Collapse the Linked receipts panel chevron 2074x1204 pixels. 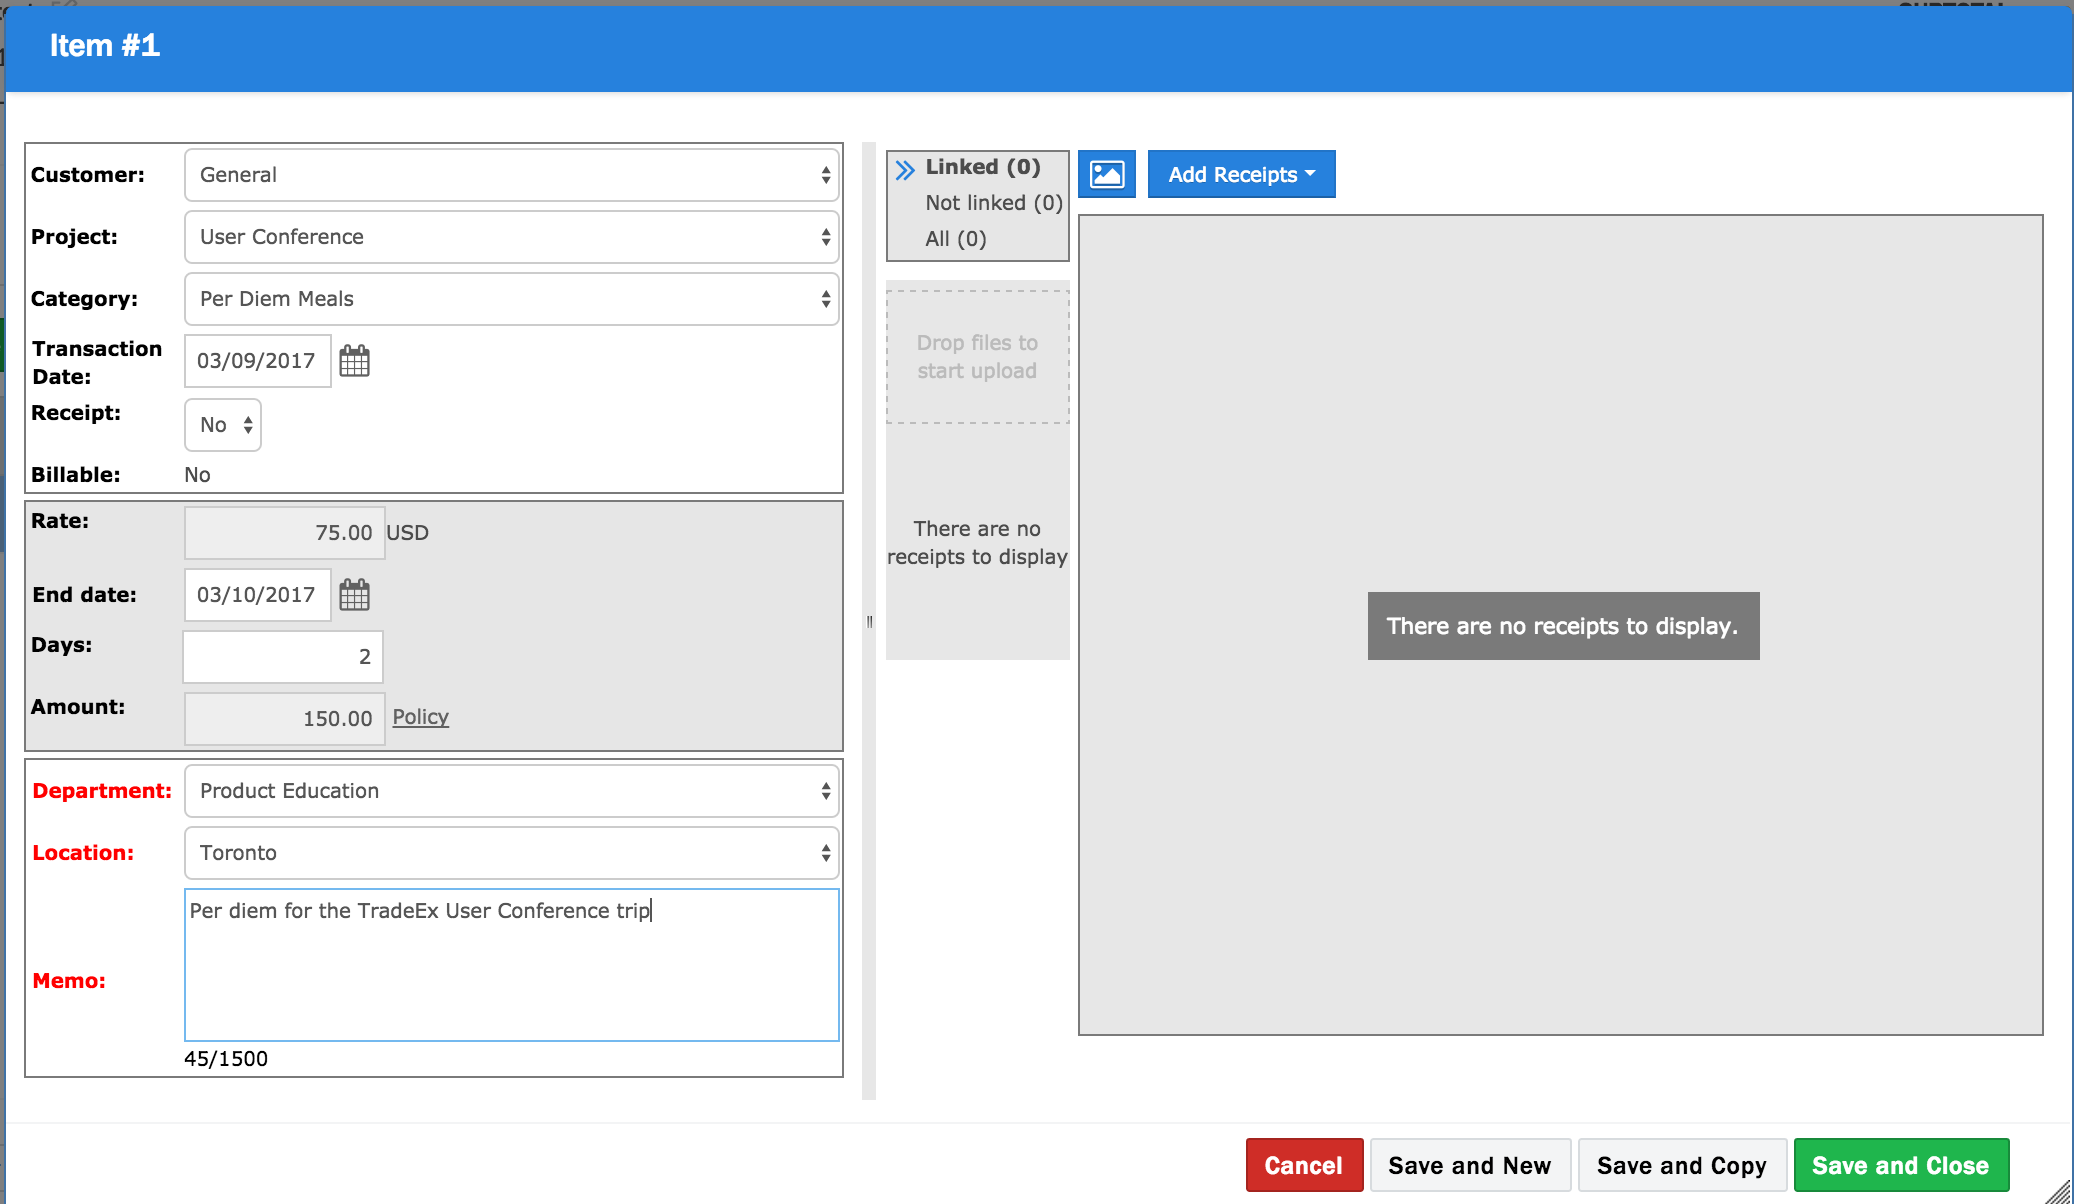(905, 169)
